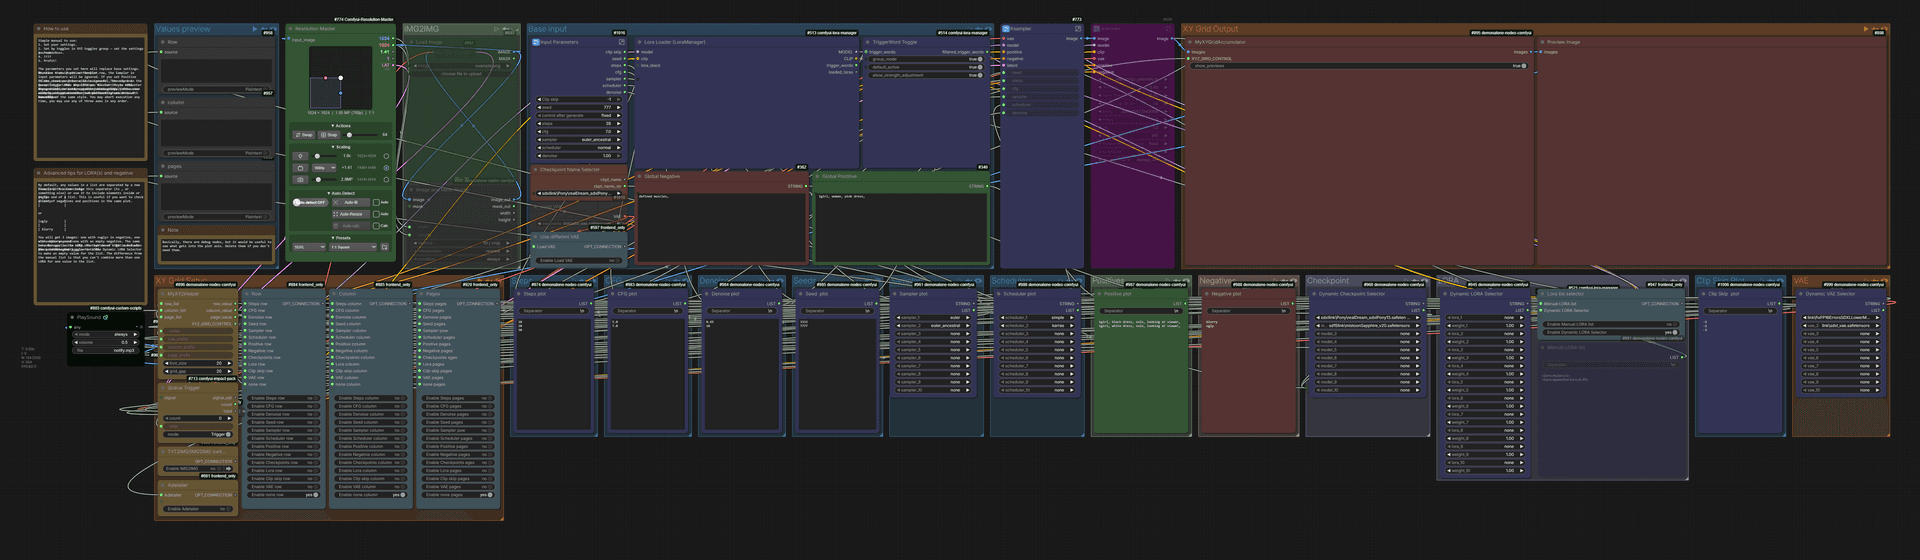The height and width of the screenshot is (560, 1920).
Task: Click the resolution scale icon beside 1080p
Action: (x=300, y=168)
